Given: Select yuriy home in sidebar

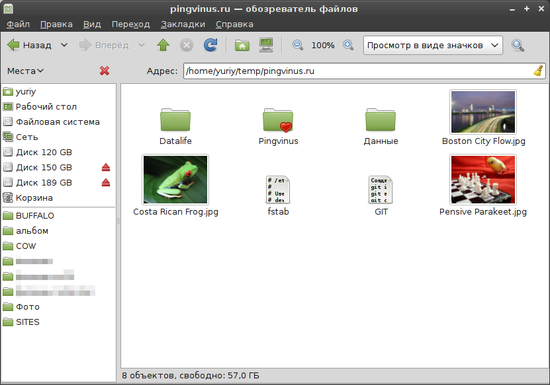Looking at the screenshot, I should [x=59, y=92].
